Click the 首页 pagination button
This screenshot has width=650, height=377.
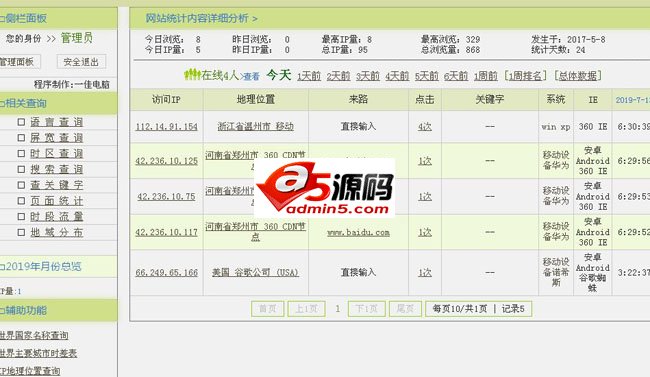click(267, 309)
